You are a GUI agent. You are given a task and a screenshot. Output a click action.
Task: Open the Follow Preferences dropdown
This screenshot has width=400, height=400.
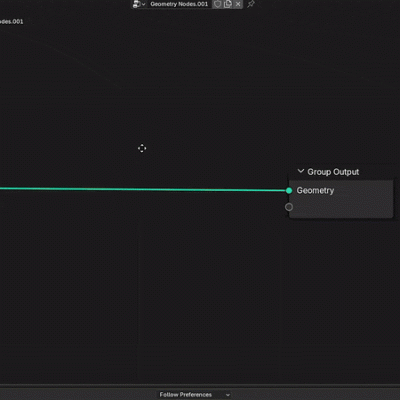(x=195, y=395)
